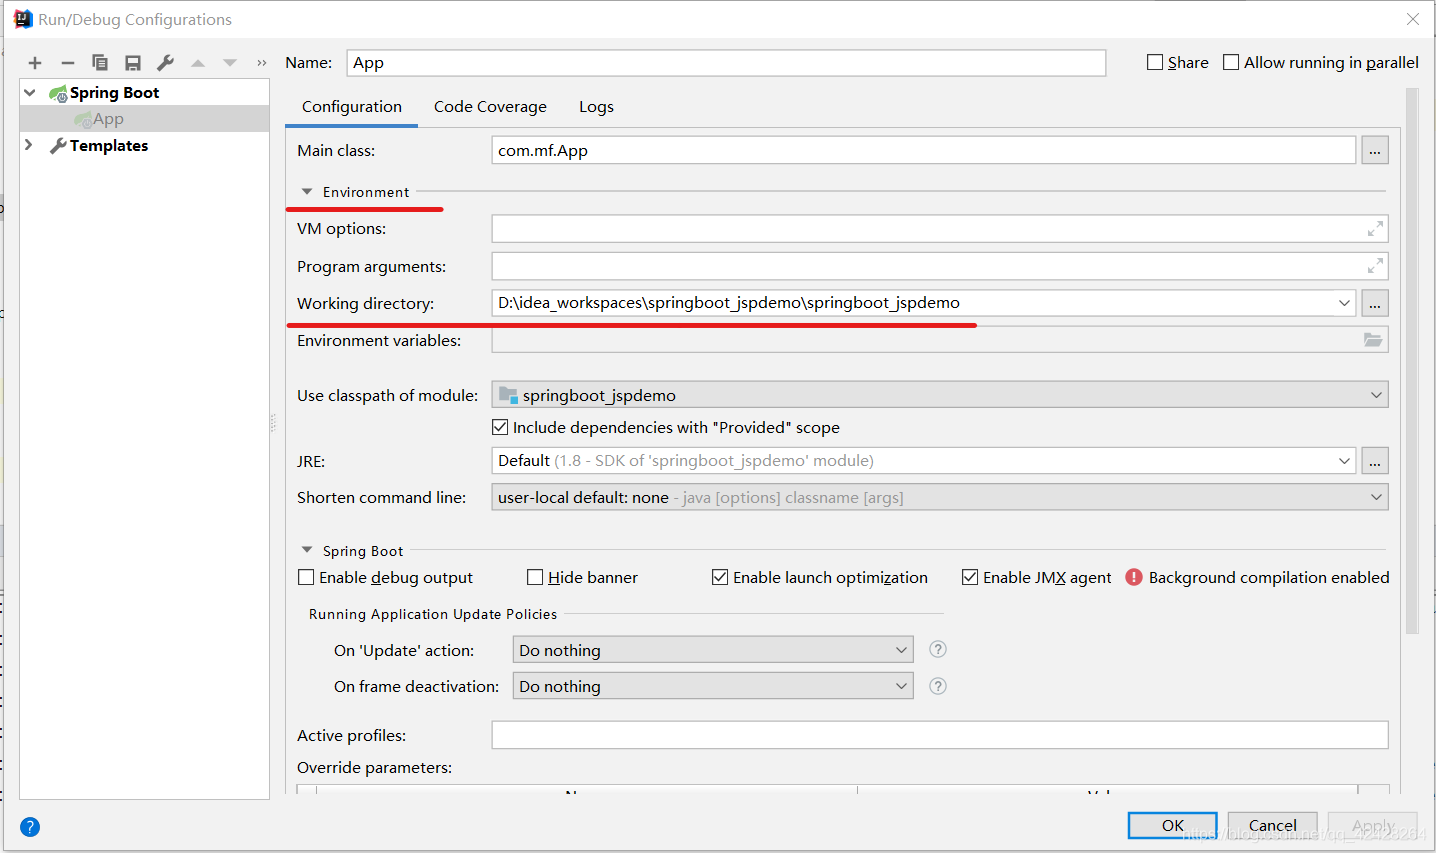Image resolution: width=1436 pixels, height=853 pixels.
Task: Click the Working directory path text
Action: click(729, 303)
